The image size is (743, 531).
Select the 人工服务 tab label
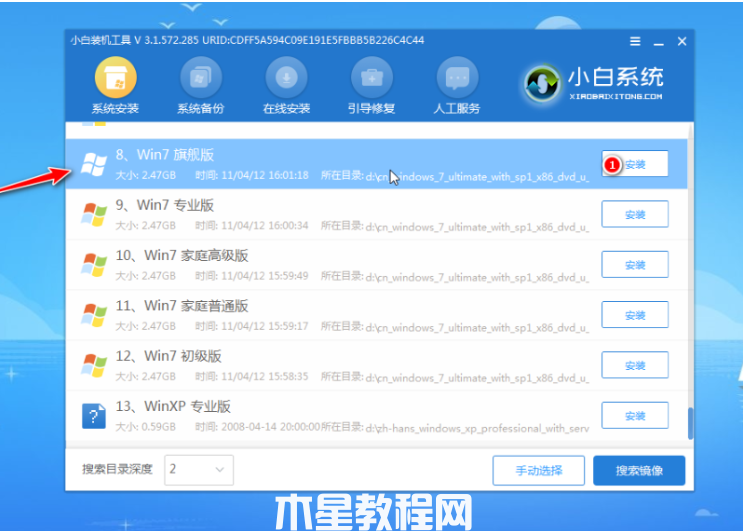tap(457, 108)
